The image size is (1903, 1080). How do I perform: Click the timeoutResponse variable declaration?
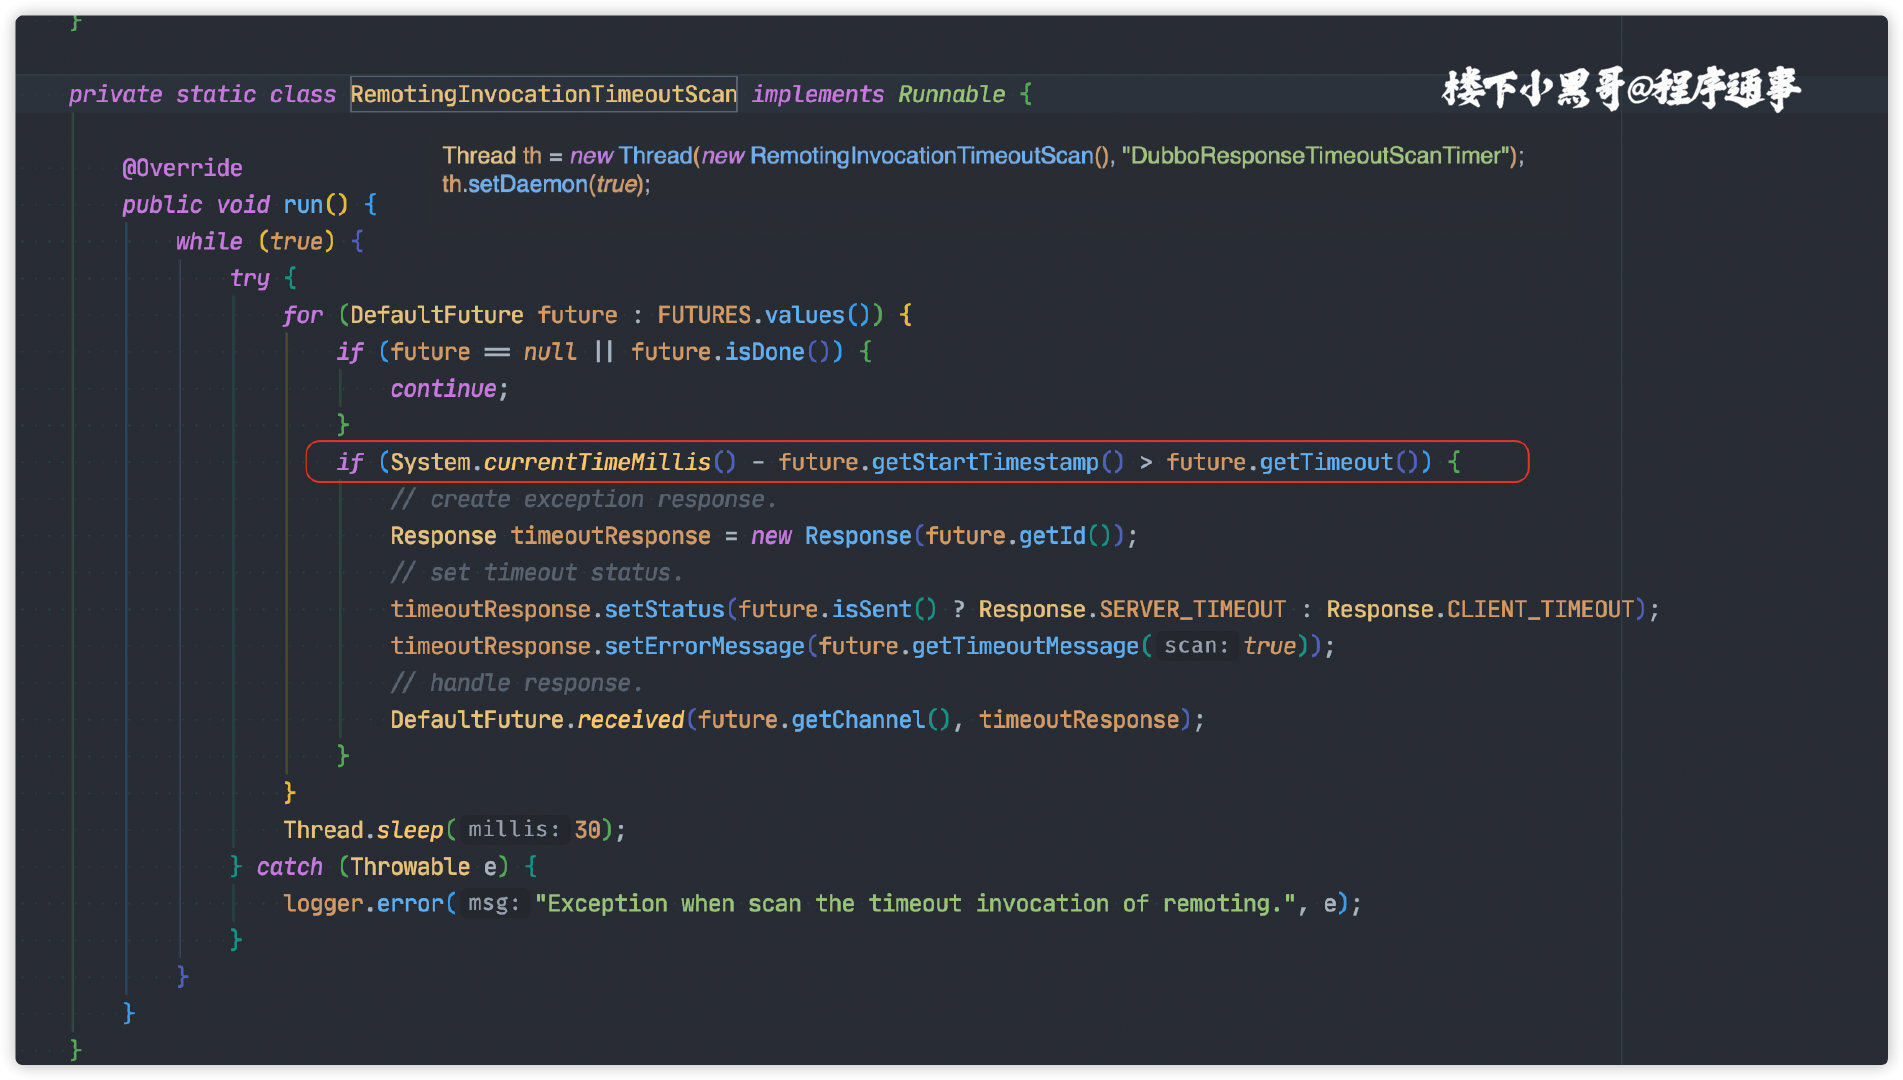pyautogui.click(x=610, y=536)
